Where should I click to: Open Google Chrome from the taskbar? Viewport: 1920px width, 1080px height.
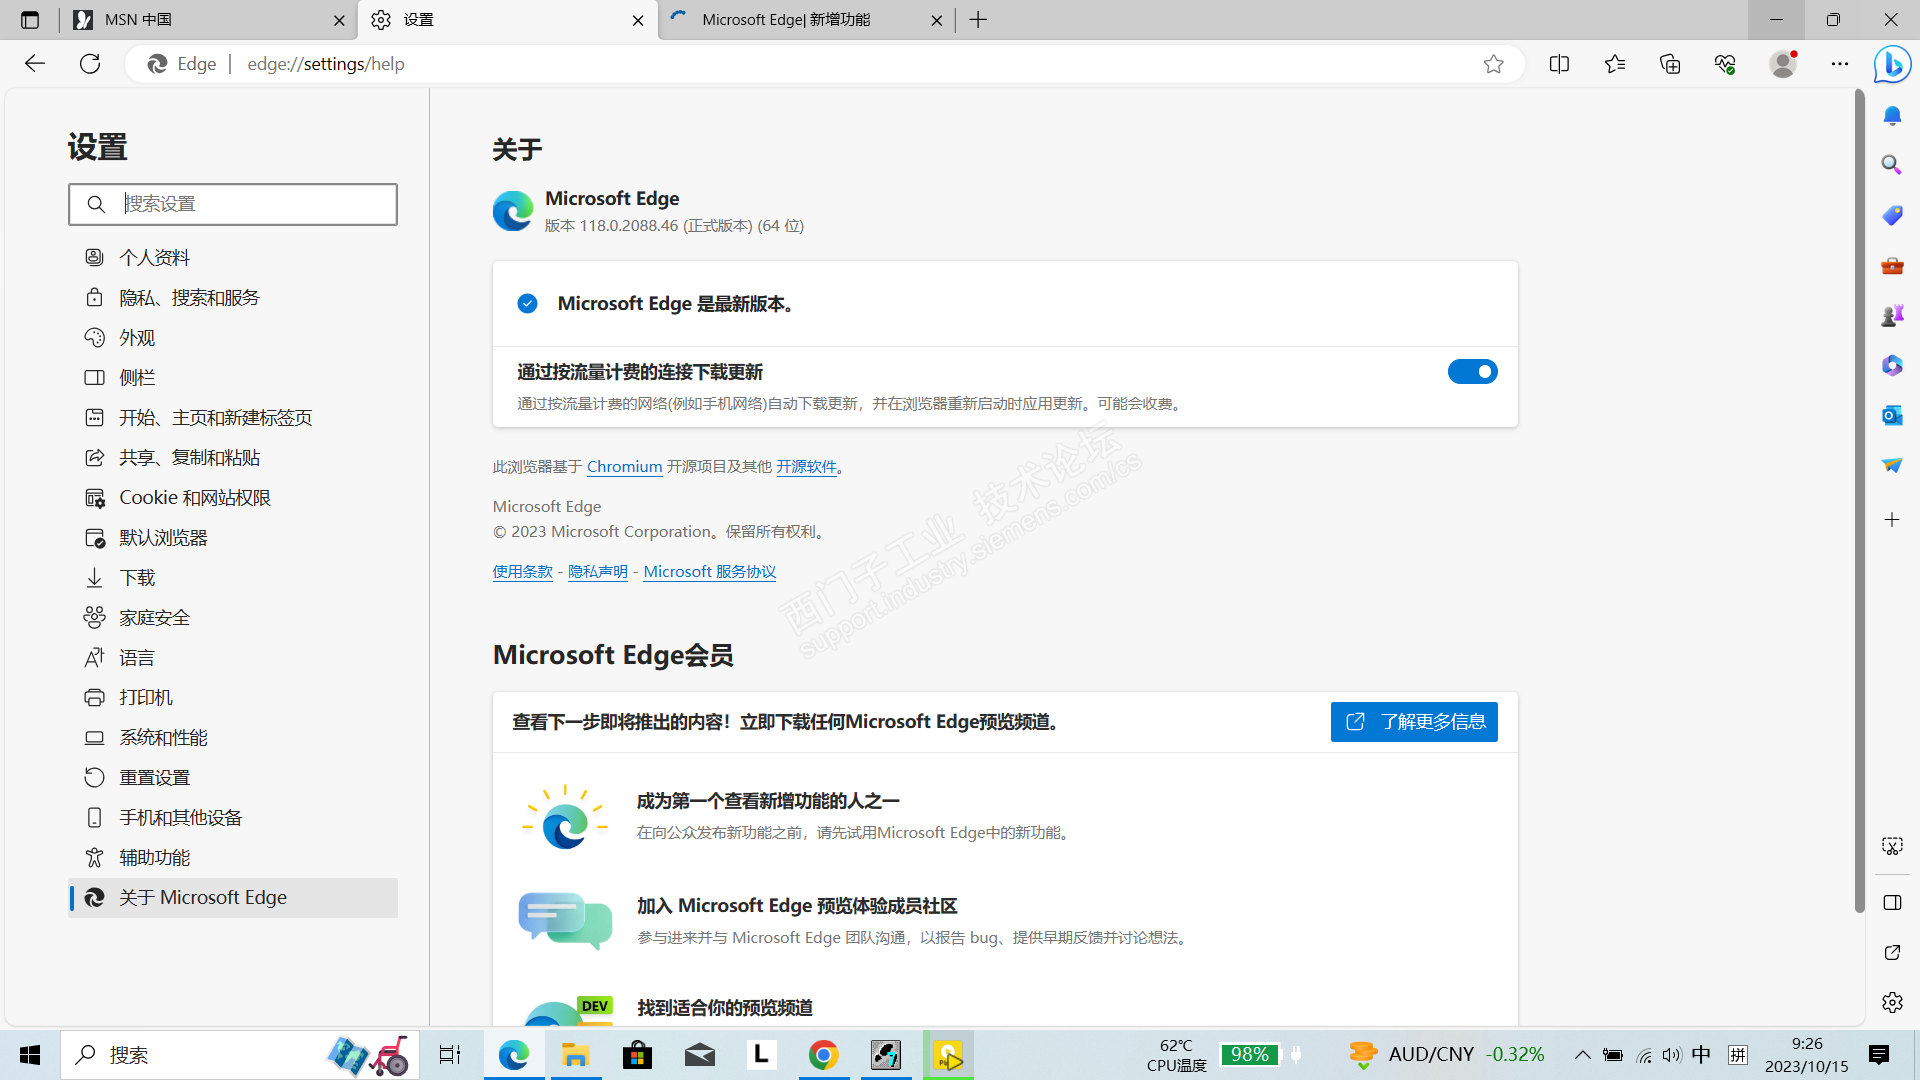[x=823, y=1055]
